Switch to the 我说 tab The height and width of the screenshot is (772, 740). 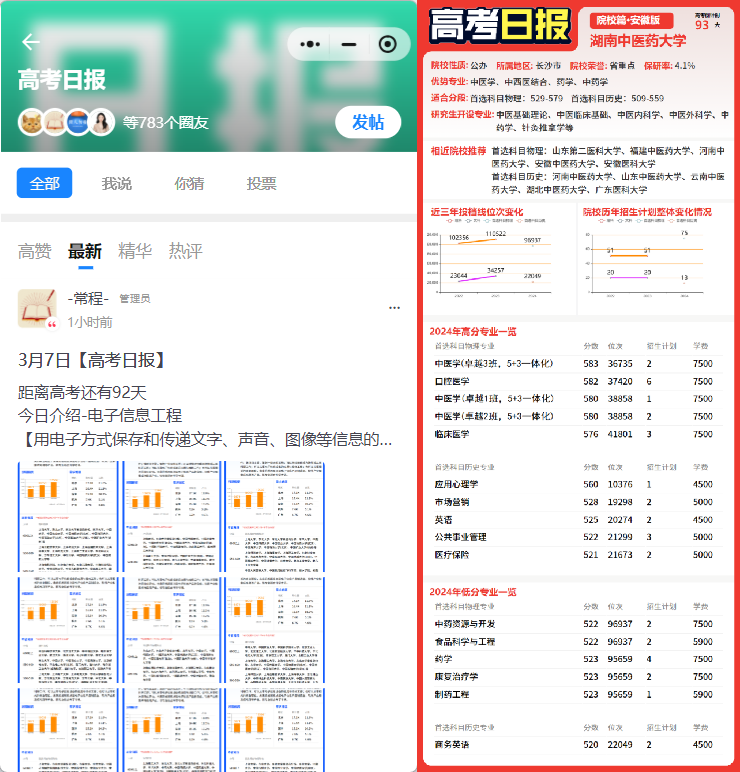117,184
